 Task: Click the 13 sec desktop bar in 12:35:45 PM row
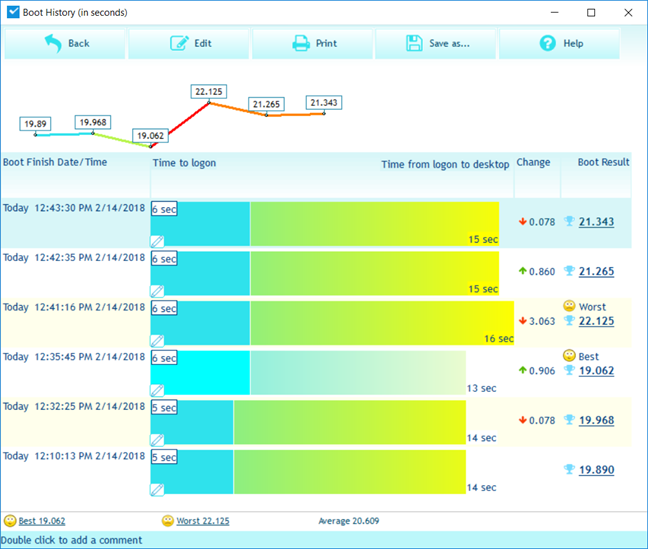click(x=358, y=373)
